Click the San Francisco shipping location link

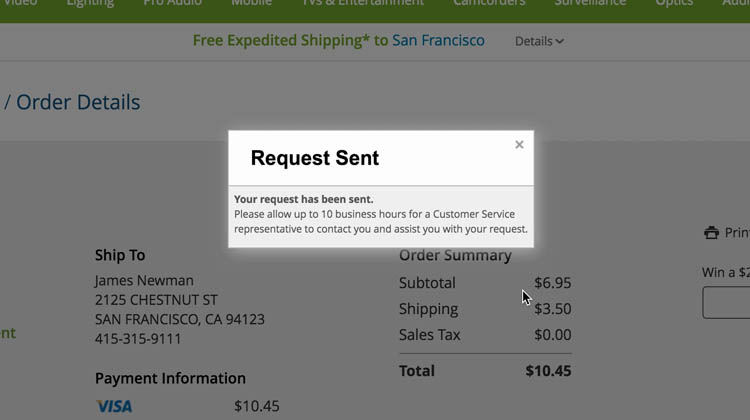[x=438, y=41]
